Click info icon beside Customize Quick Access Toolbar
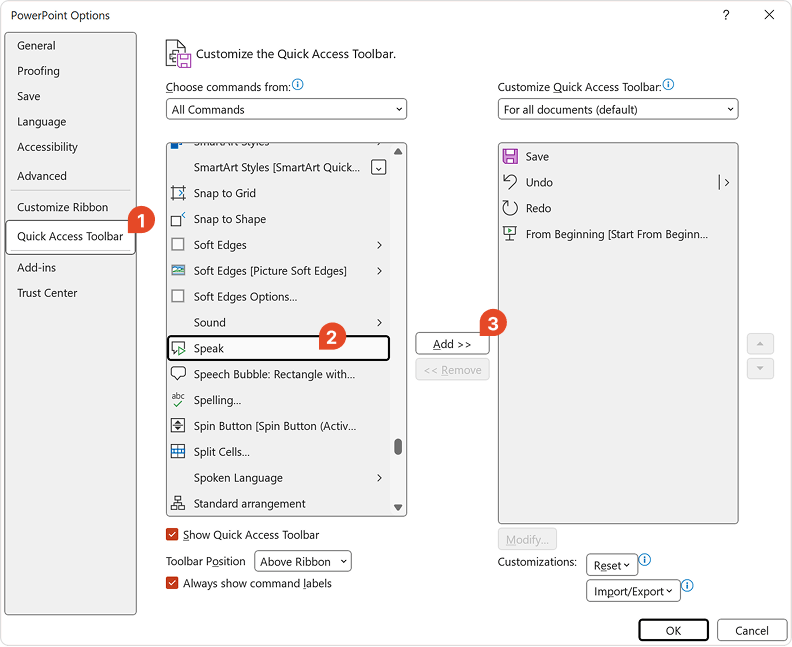792x647 pixels. (668, 84)
